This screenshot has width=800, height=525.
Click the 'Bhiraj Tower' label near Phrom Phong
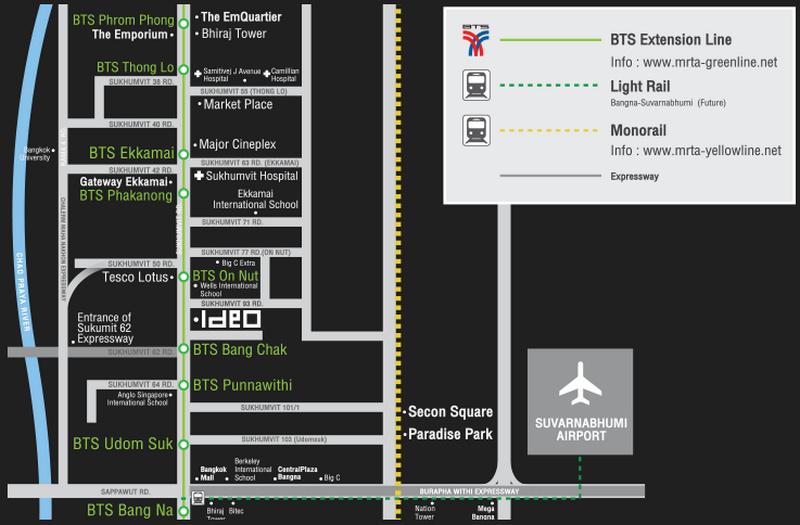[234, 34]
